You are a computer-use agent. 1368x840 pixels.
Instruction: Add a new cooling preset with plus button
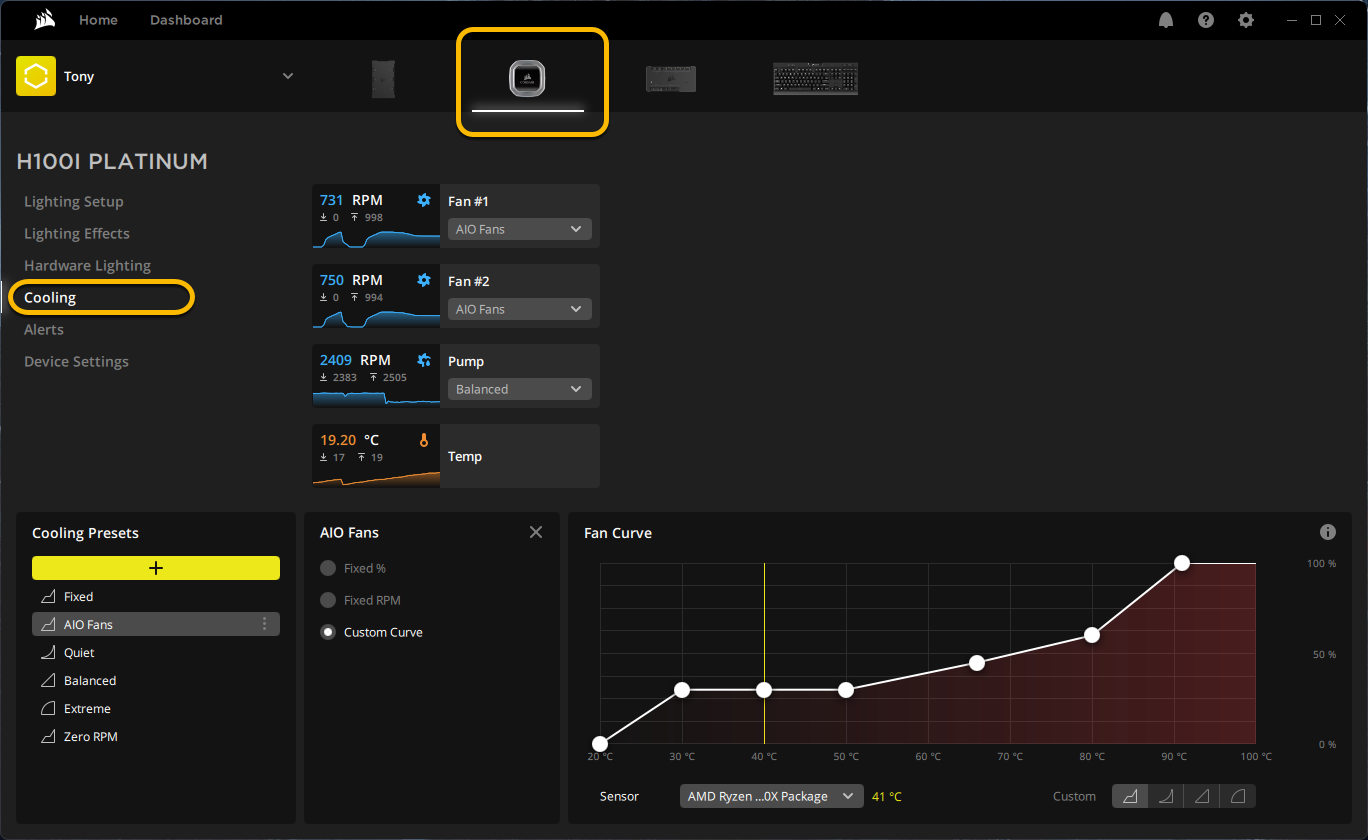(x=156, y=568)
